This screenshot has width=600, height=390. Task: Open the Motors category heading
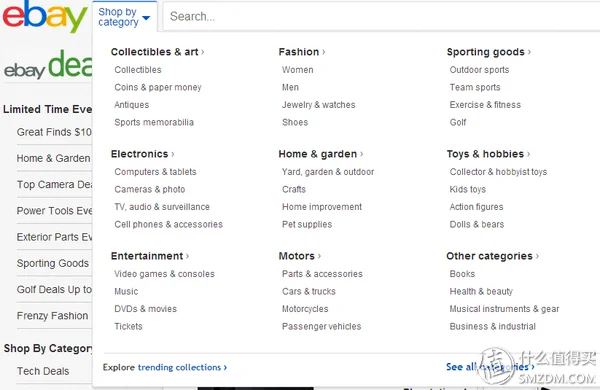point(300,256)
